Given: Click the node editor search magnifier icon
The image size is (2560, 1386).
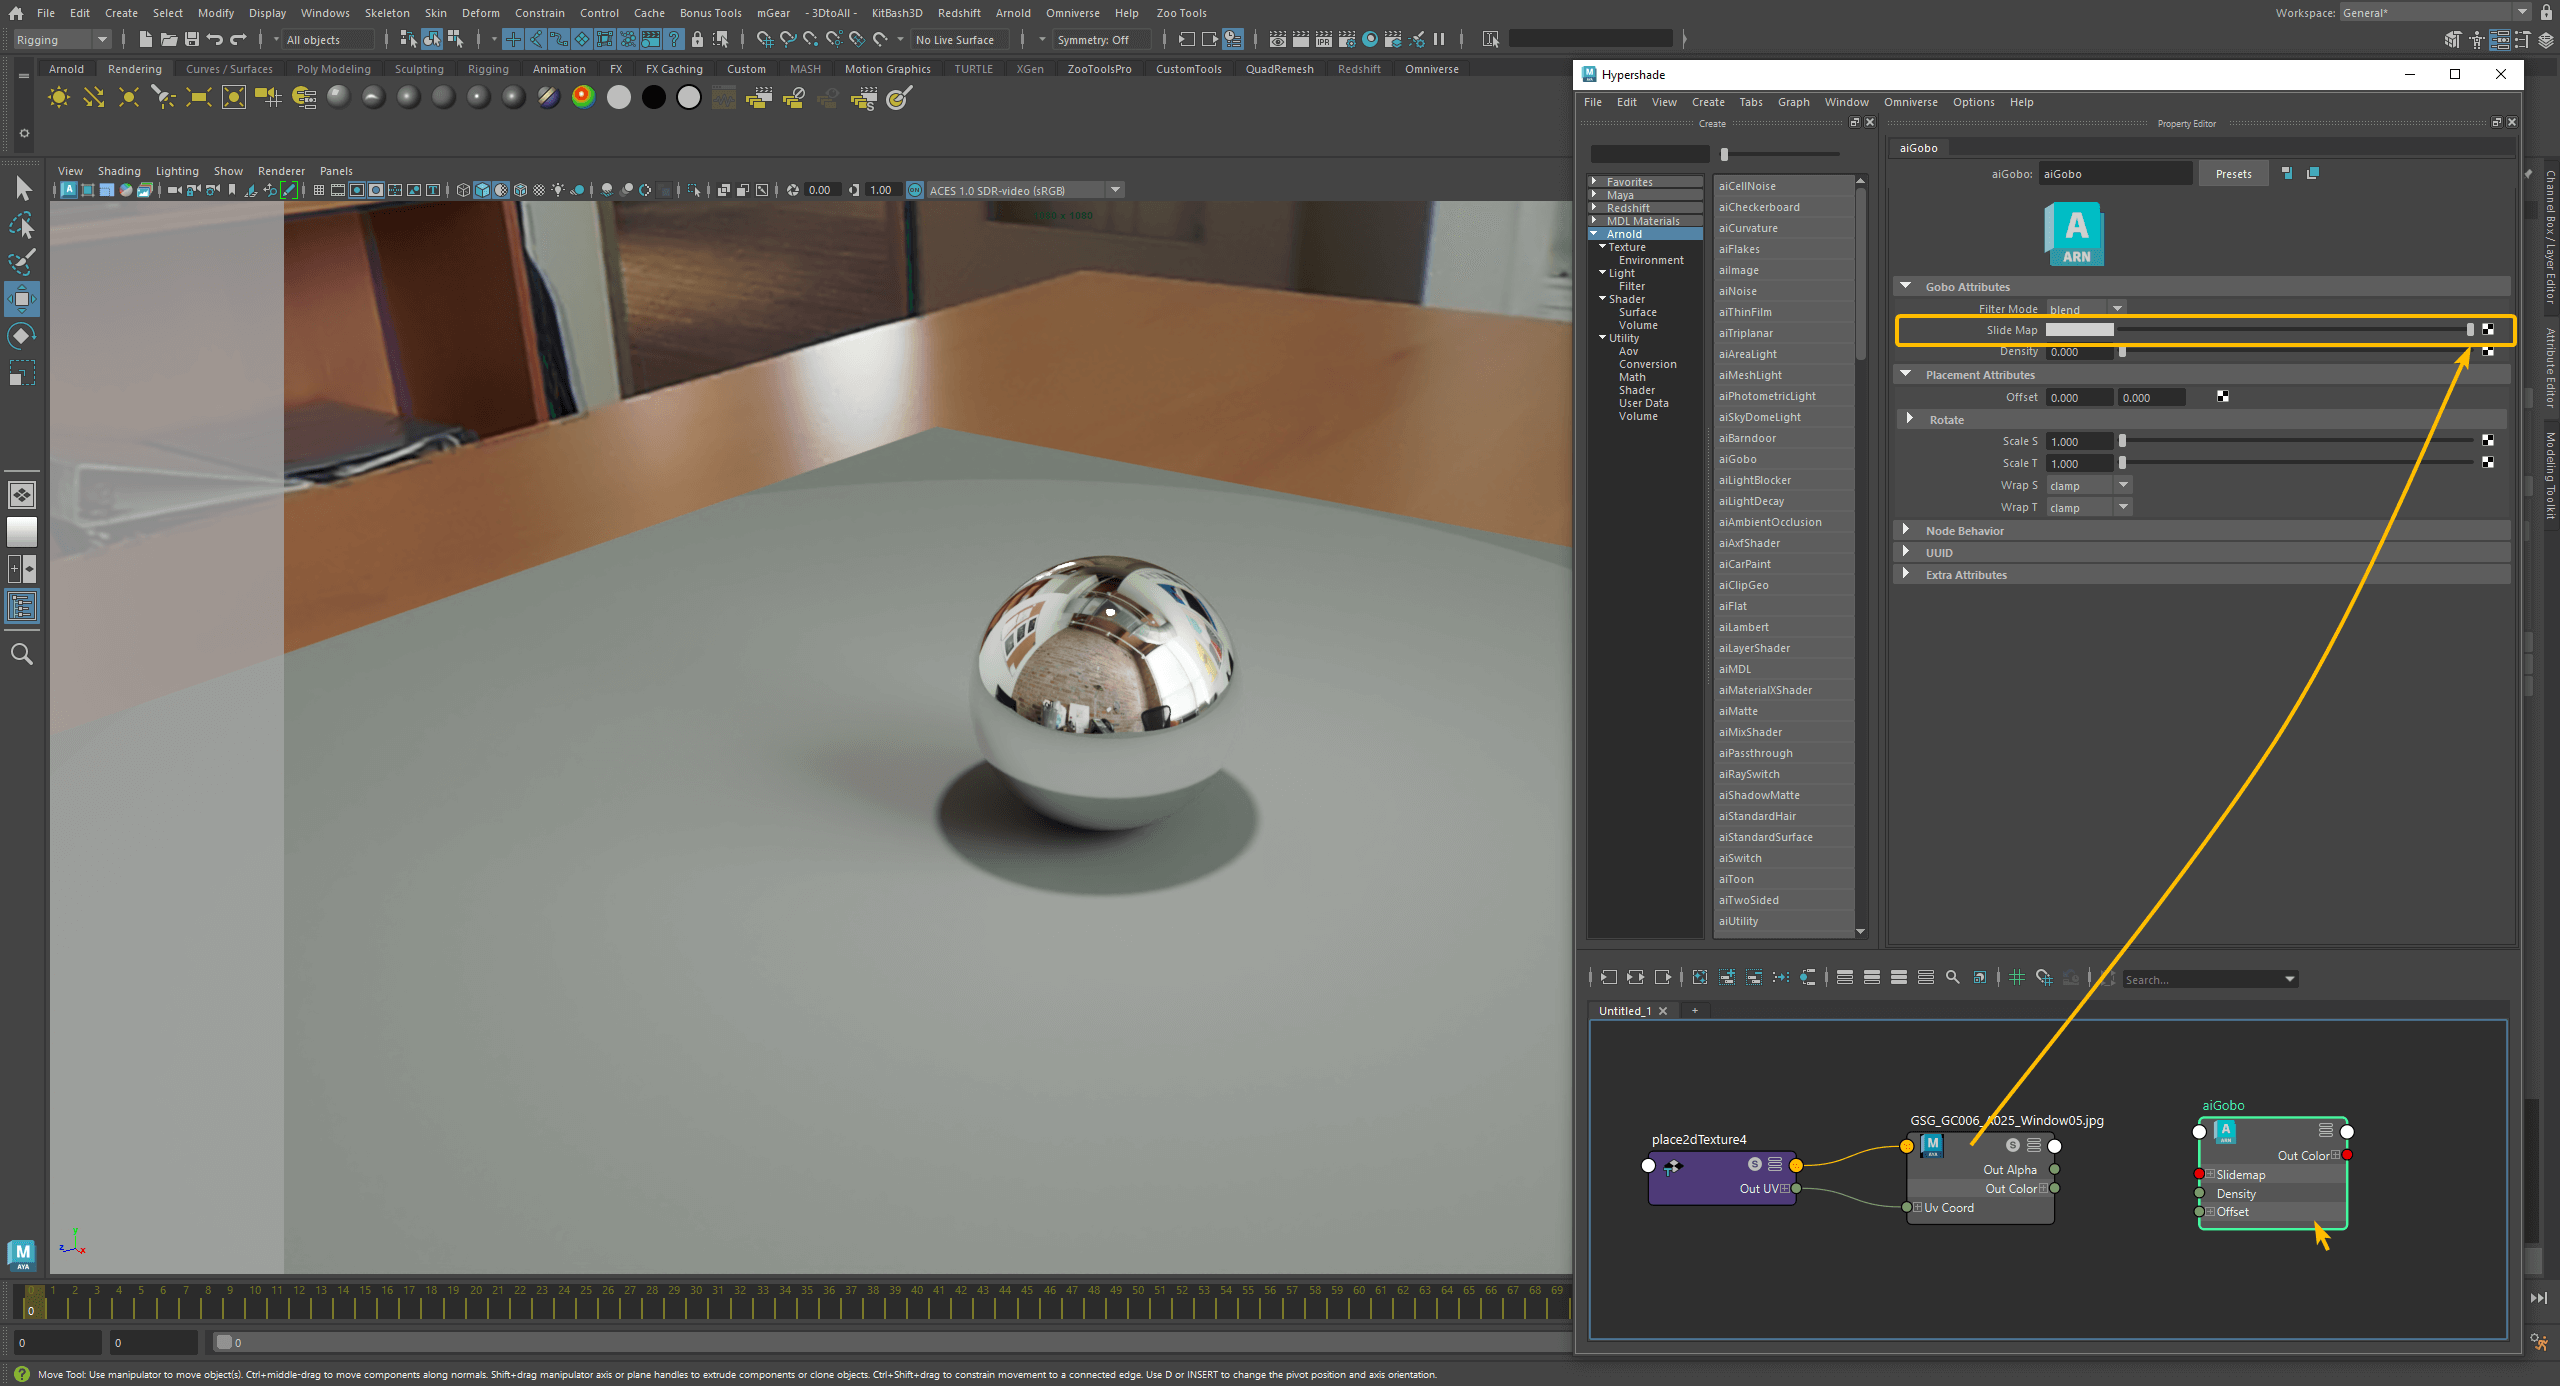Looking at the screenshot, I should 1952,978.
